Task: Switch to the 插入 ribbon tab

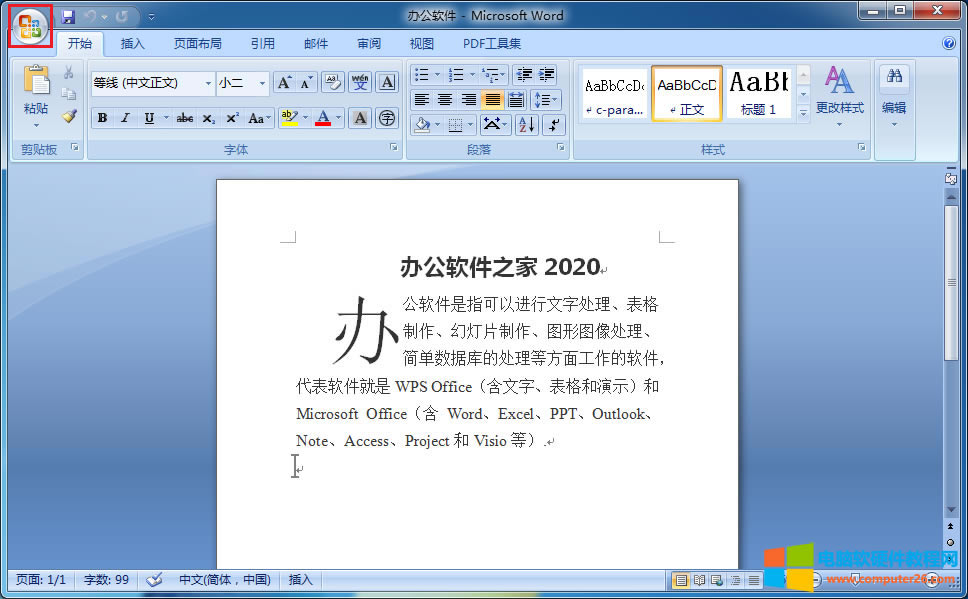Action: click(x=132, y=43)
